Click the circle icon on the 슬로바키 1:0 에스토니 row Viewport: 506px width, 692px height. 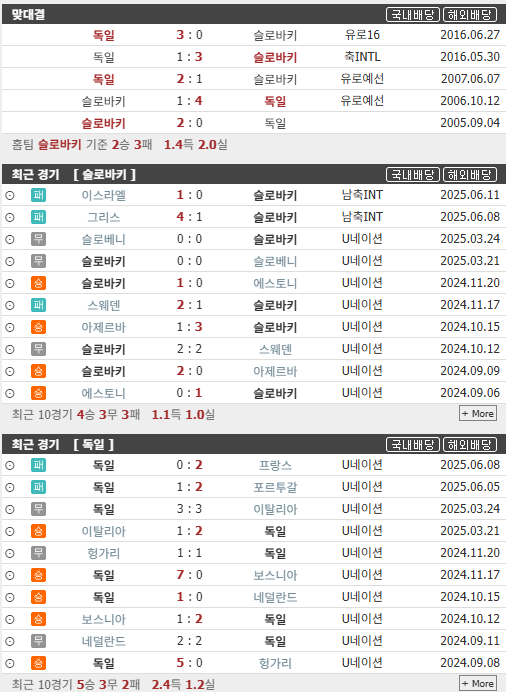pos(10,283)
